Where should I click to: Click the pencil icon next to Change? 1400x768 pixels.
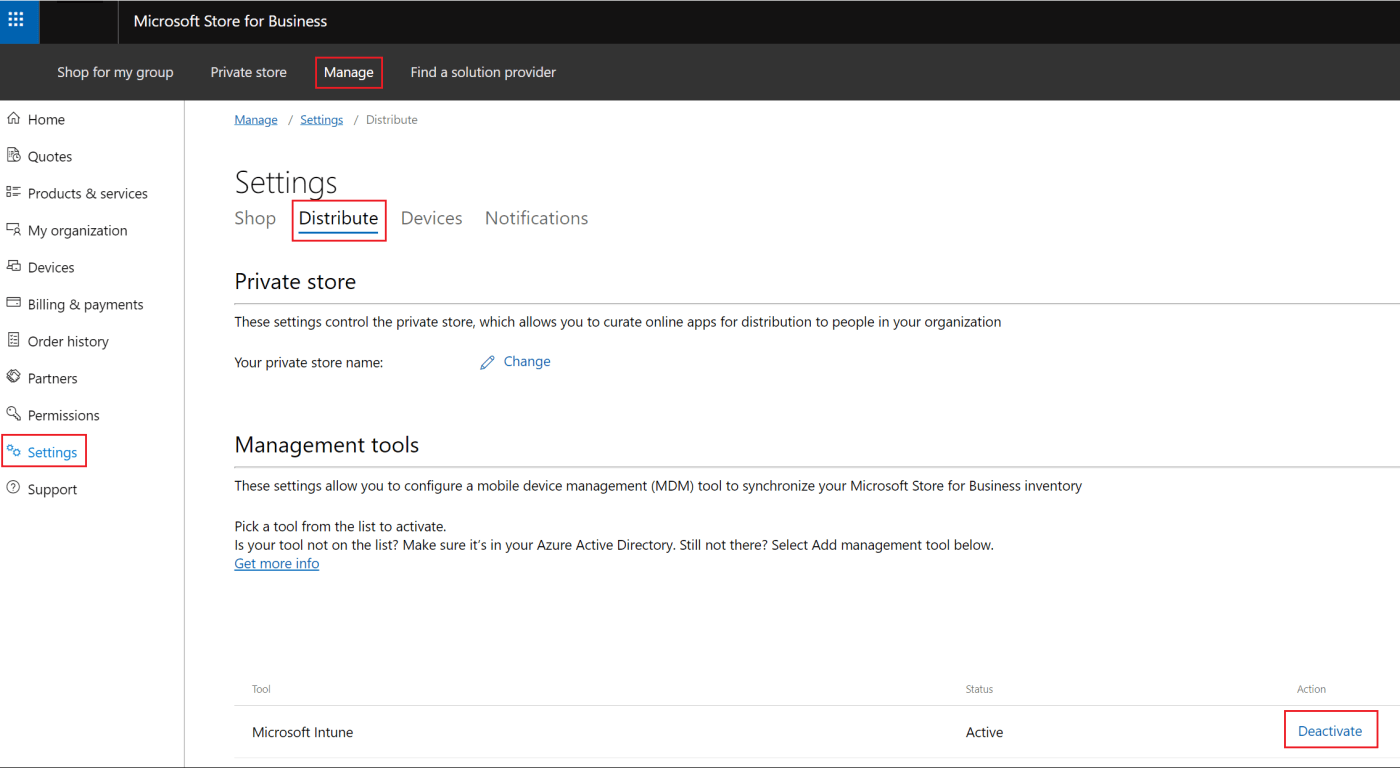(487, 361)
